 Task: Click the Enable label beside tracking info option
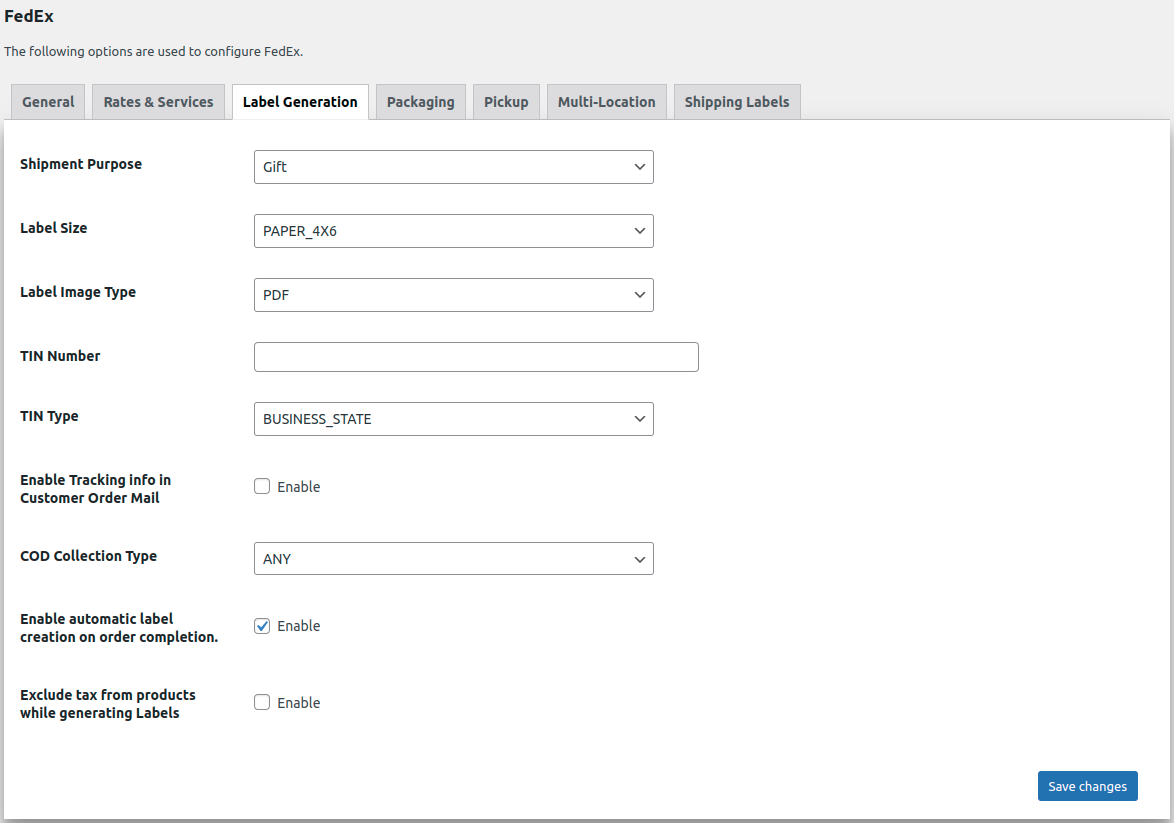(299, 487)
